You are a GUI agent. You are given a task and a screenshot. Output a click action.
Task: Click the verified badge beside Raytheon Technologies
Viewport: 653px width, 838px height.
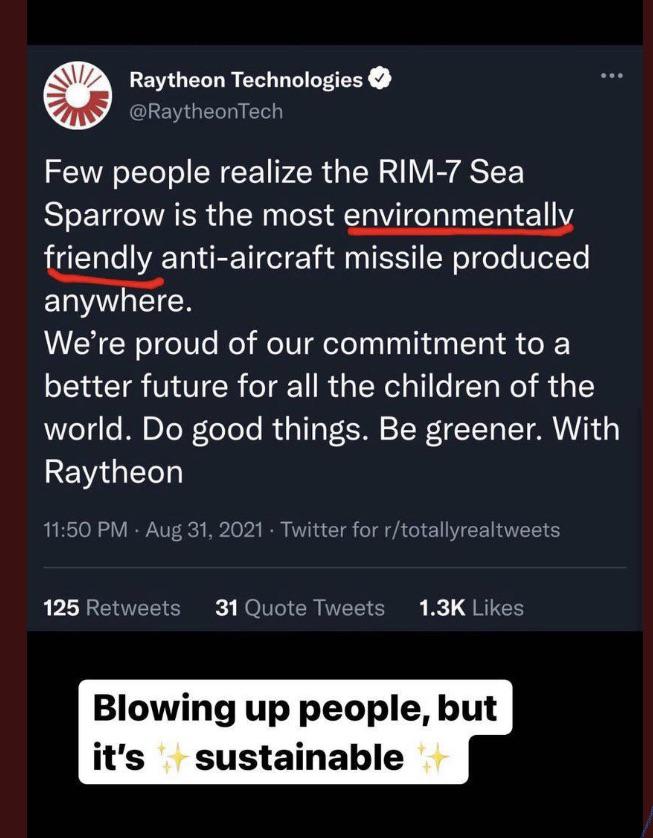click(x=378, y=80)
